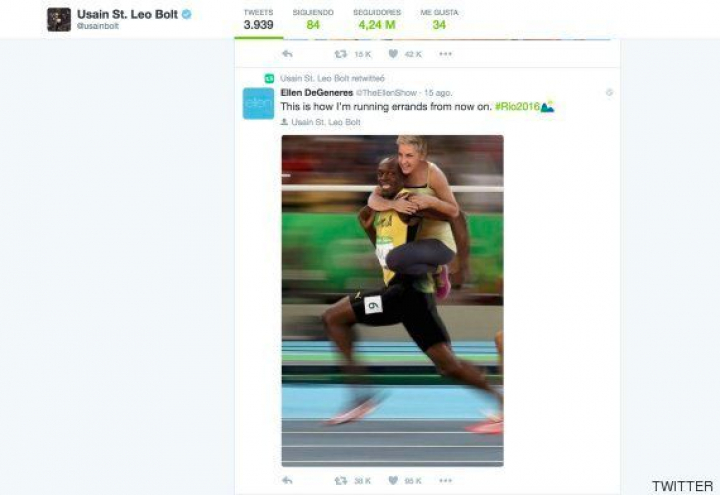Screen dimensions: 720x495
Task: Click Usain Bolt's verified badge
Action: 186,14
